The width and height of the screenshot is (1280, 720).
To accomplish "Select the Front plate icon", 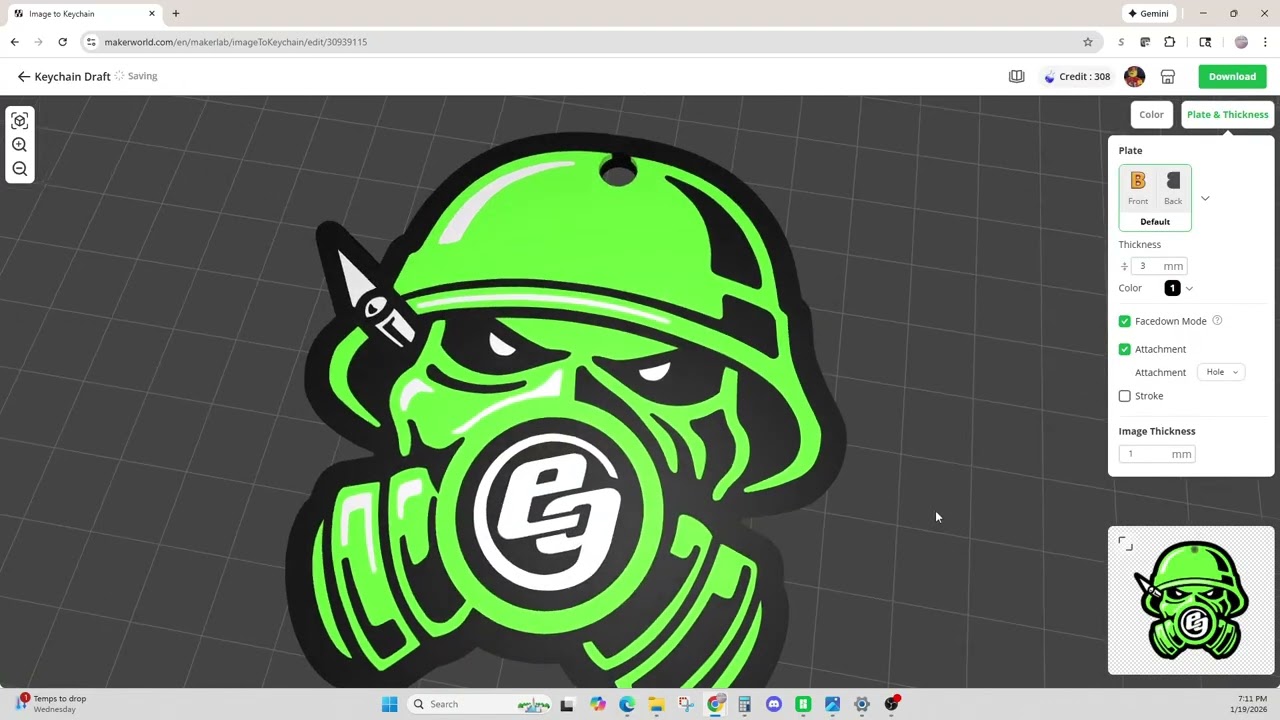I will [1138, 188].
